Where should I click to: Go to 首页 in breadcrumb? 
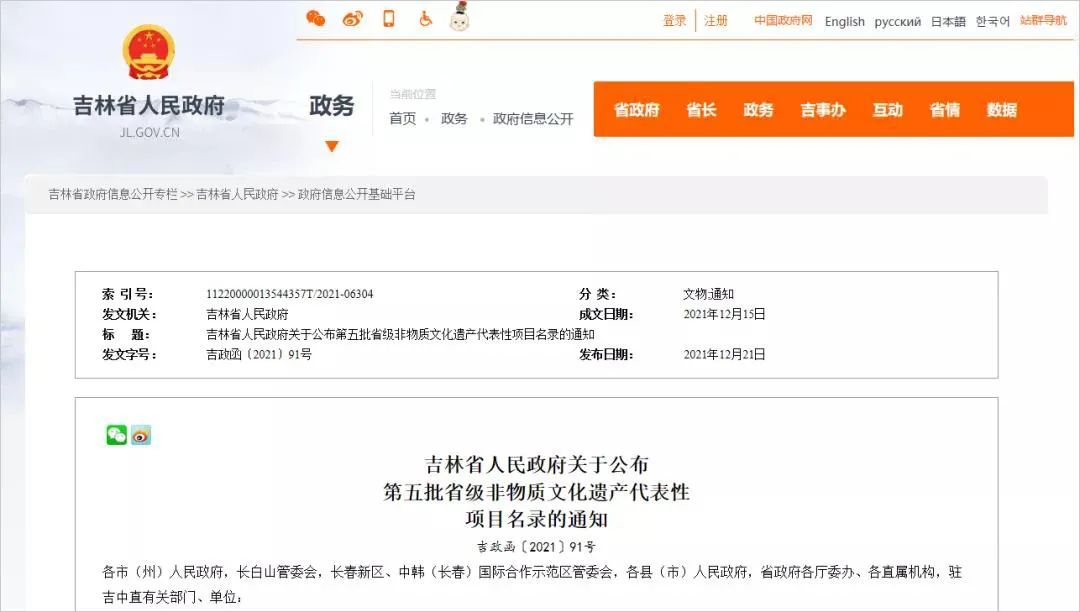click(403, 118)
